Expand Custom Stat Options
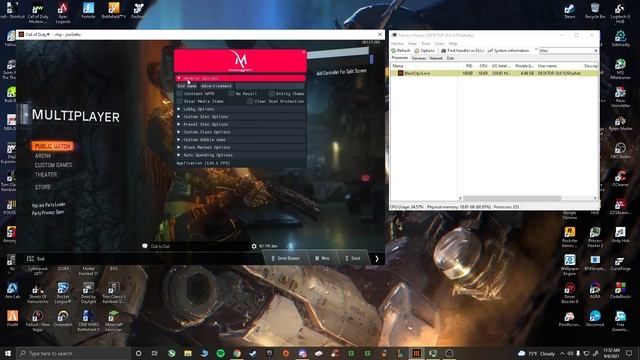Screen dimensions: 640x360 240,117
